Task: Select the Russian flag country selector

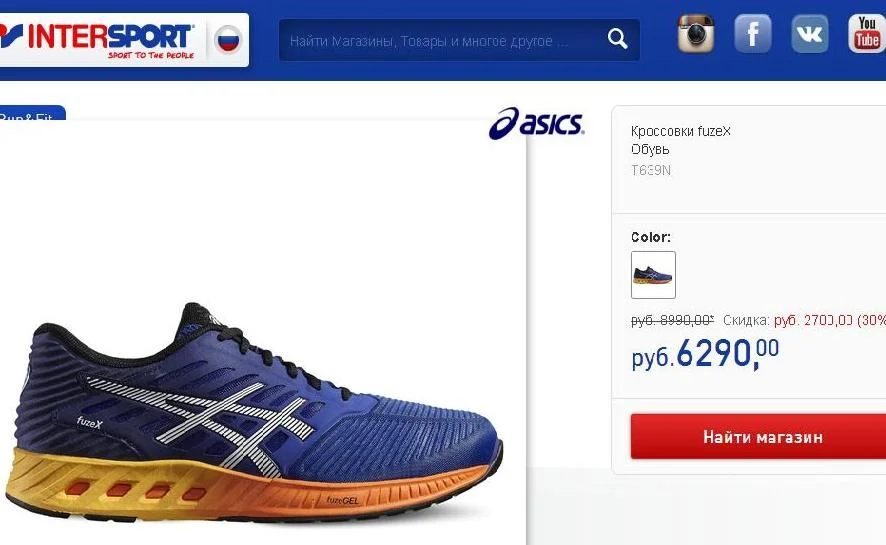Action: [228, 40]
